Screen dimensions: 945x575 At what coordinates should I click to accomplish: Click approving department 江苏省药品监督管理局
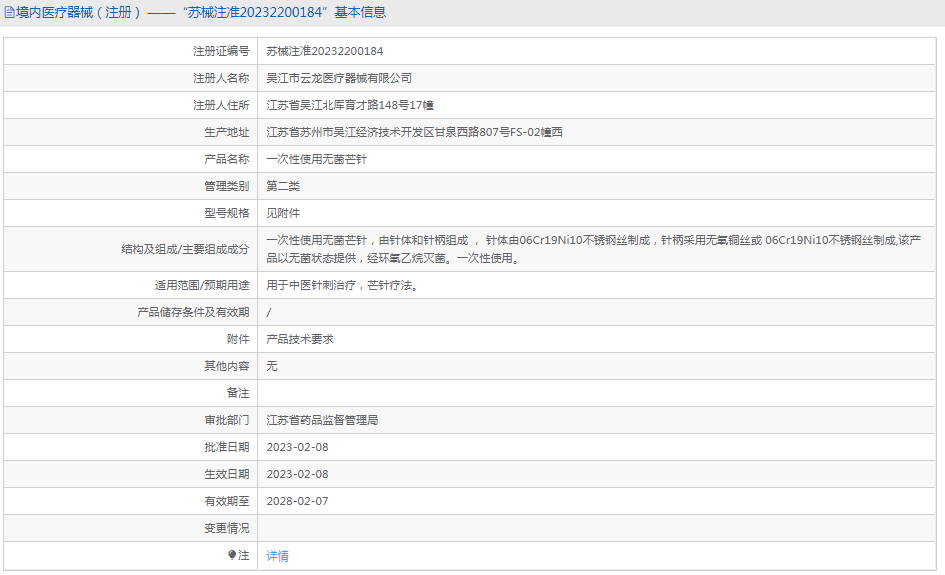[322, 420]
